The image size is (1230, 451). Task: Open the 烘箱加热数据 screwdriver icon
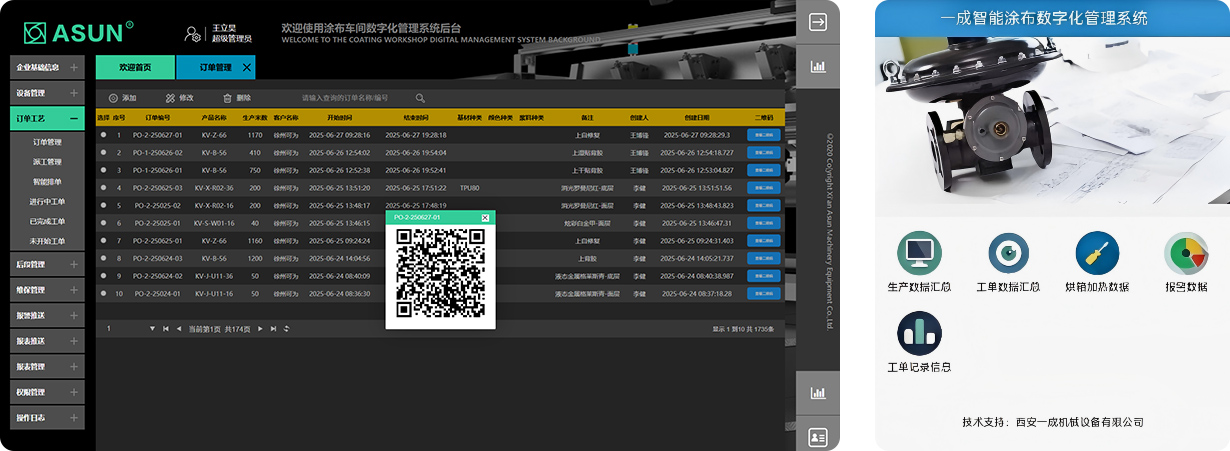click(1096, 253)
